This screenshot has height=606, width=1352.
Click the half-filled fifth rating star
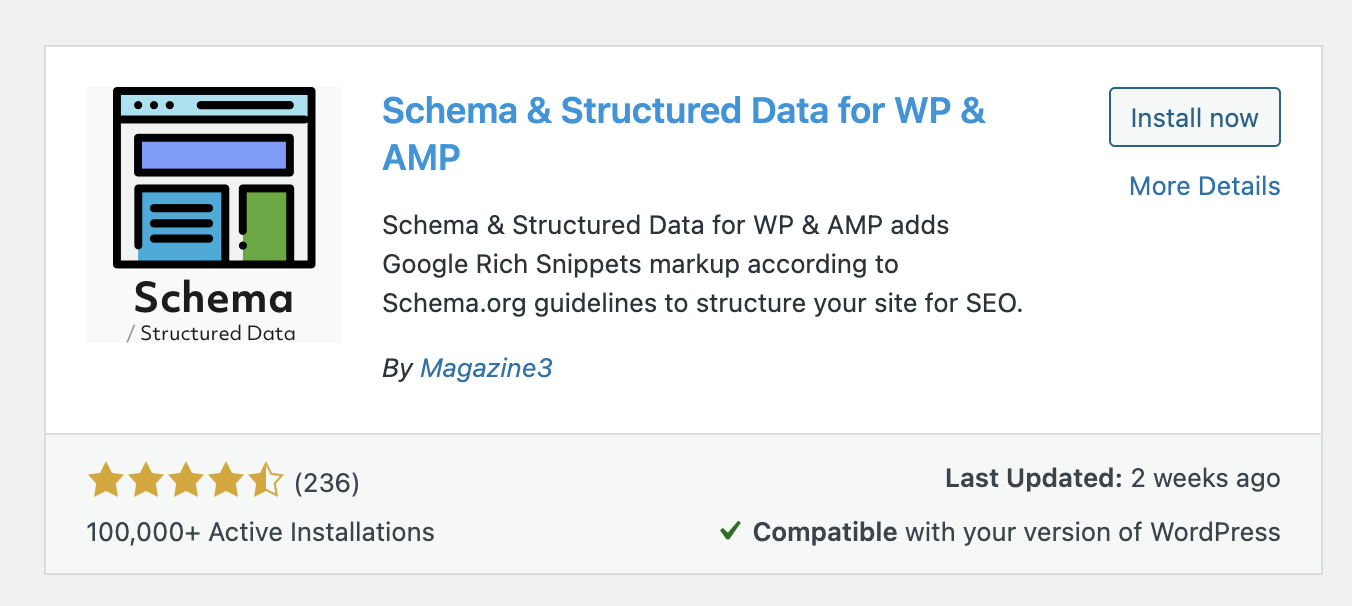[265, 481]
